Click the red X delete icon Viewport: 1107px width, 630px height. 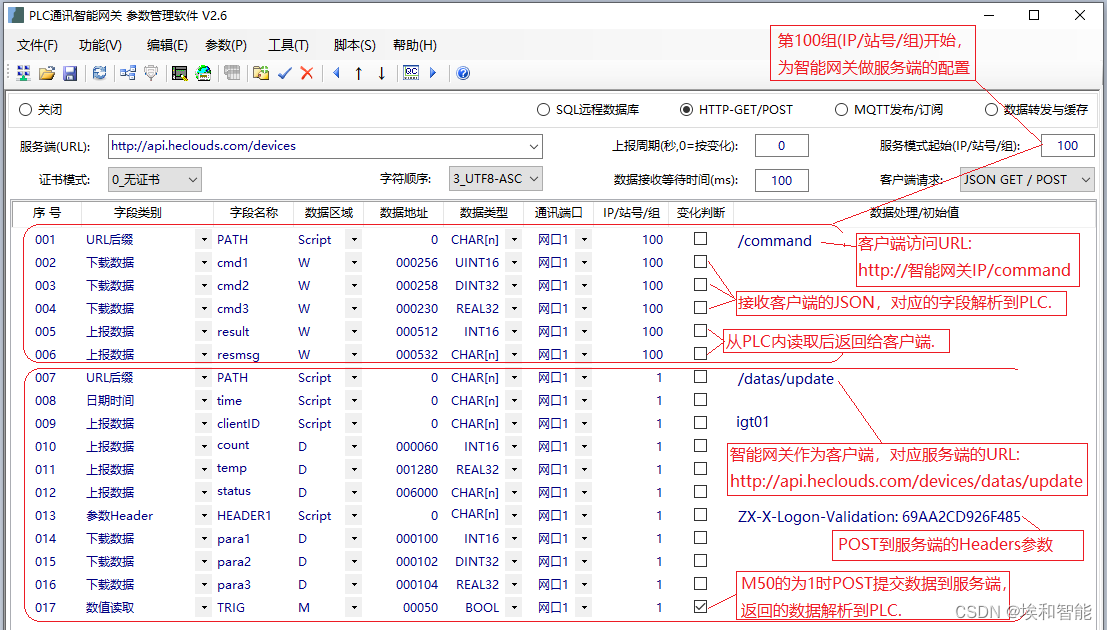[x=307, y=73]
